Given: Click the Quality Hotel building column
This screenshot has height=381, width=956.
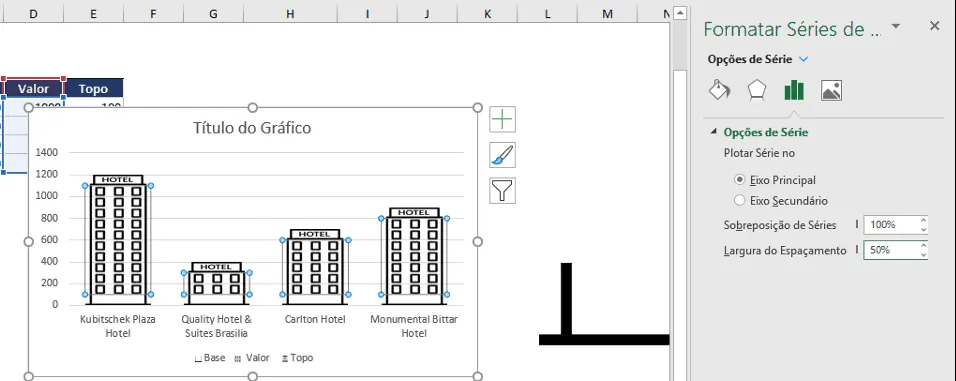Looking at the screenshot, I should tap(216, 283).
